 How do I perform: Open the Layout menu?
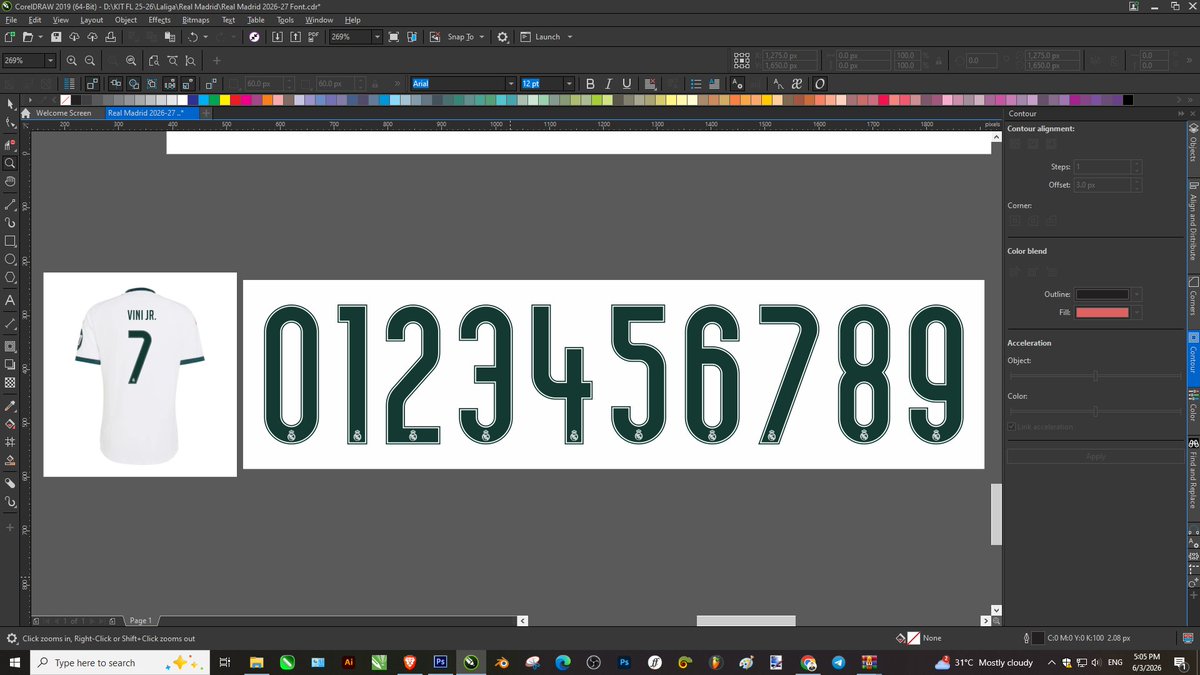(91, 20)
